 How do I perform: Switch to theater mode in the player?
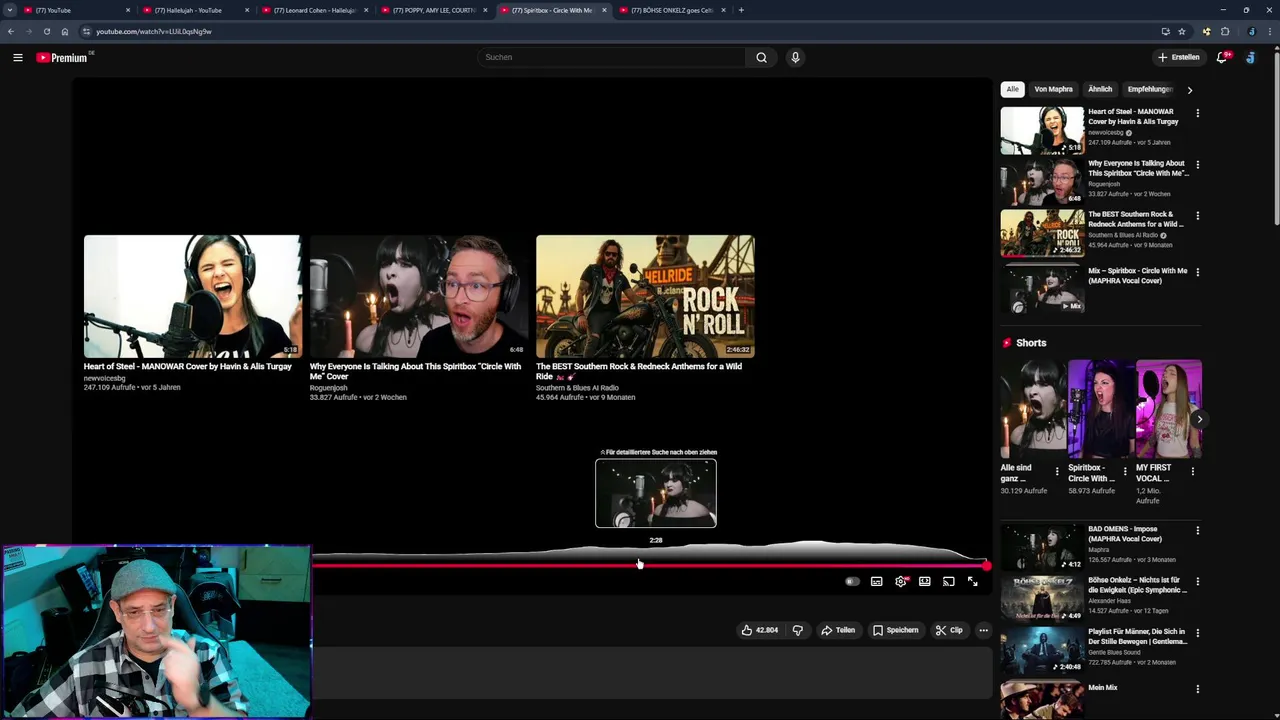point(925,581)
